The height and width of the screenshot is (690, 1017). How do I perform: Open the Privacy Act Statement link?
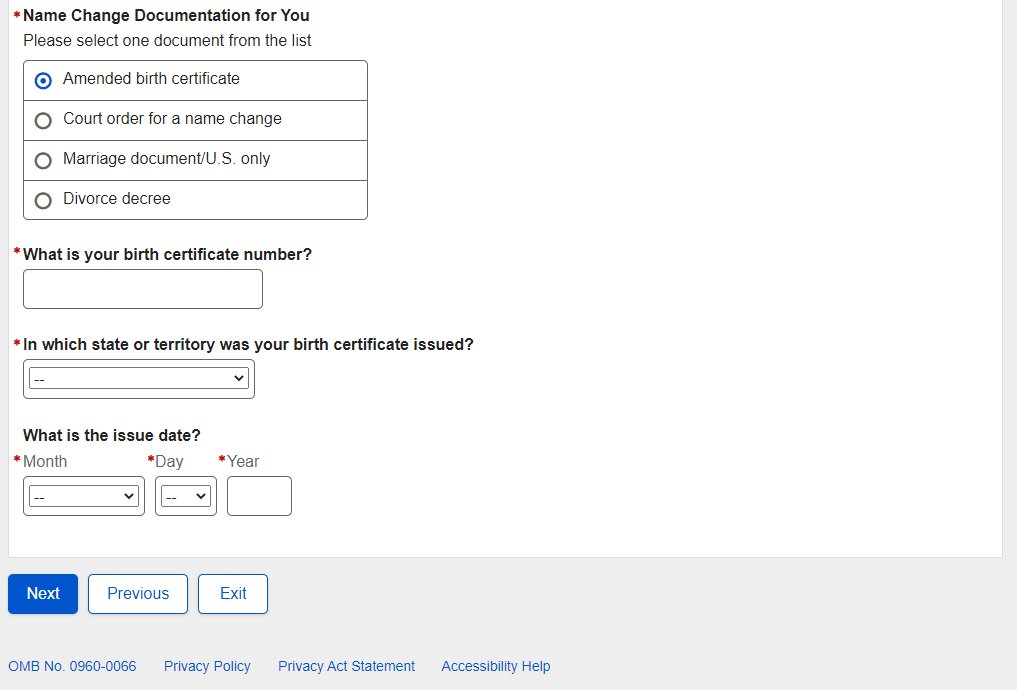(346, 666)
